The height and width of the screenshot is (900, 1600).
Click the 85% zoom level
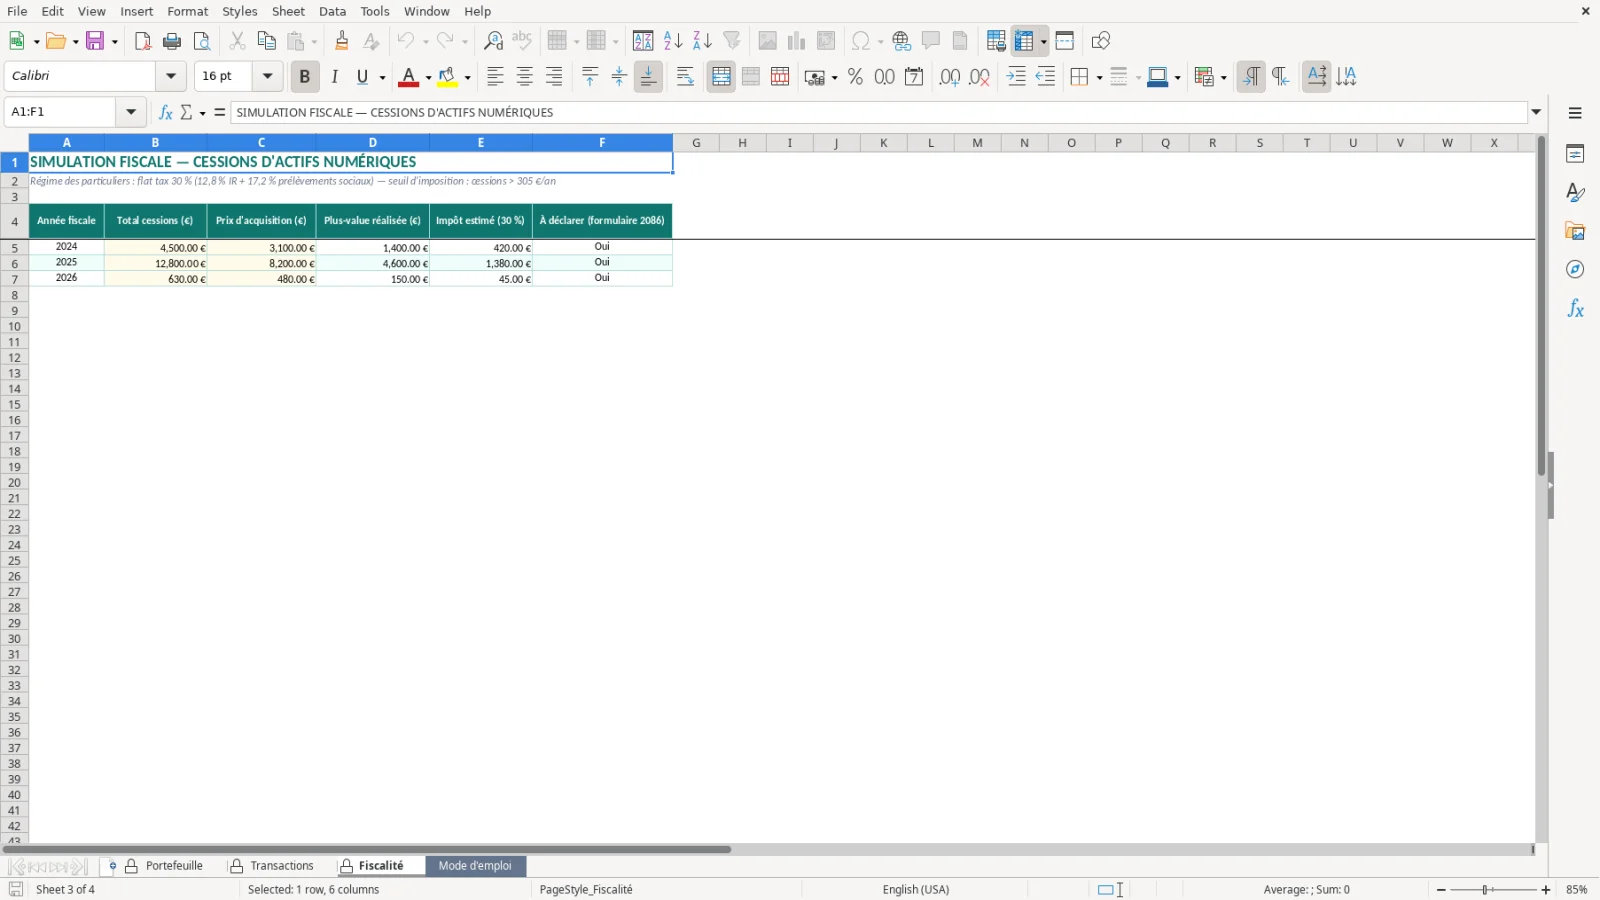[1577, 890]
